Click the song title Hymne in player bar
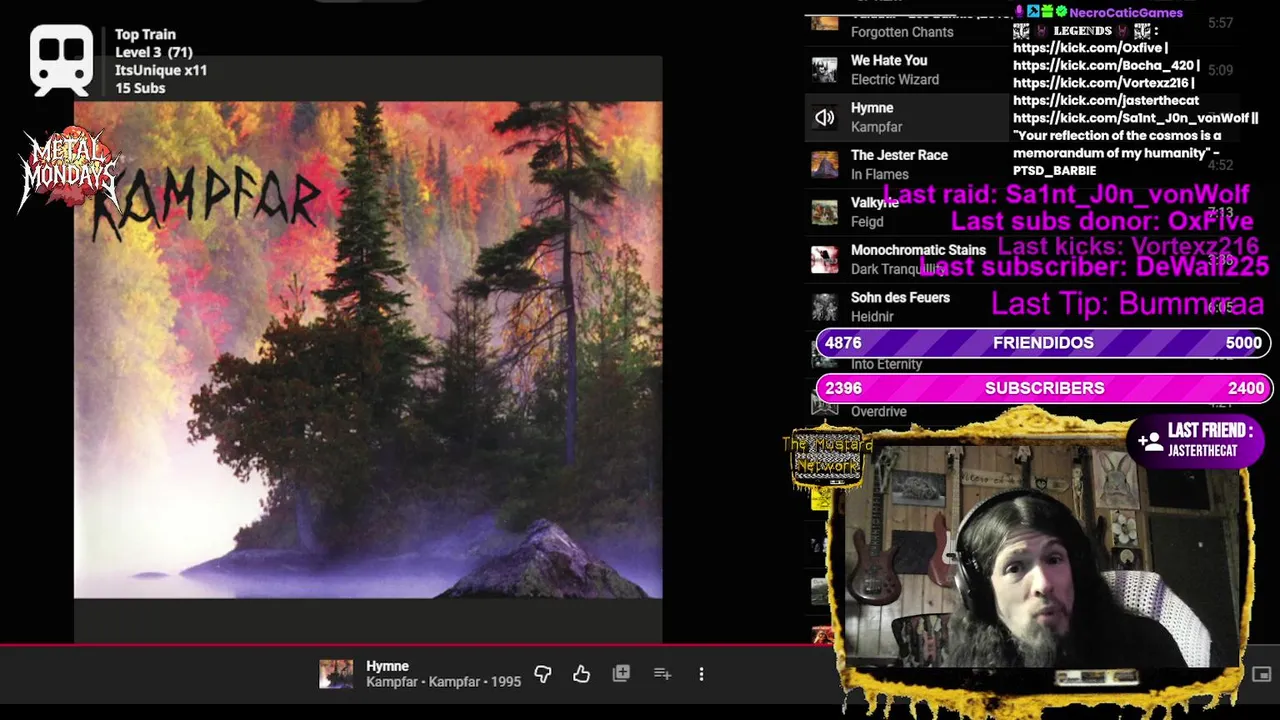The height and width of the screenshot is (720, 1280). (387, 666)
